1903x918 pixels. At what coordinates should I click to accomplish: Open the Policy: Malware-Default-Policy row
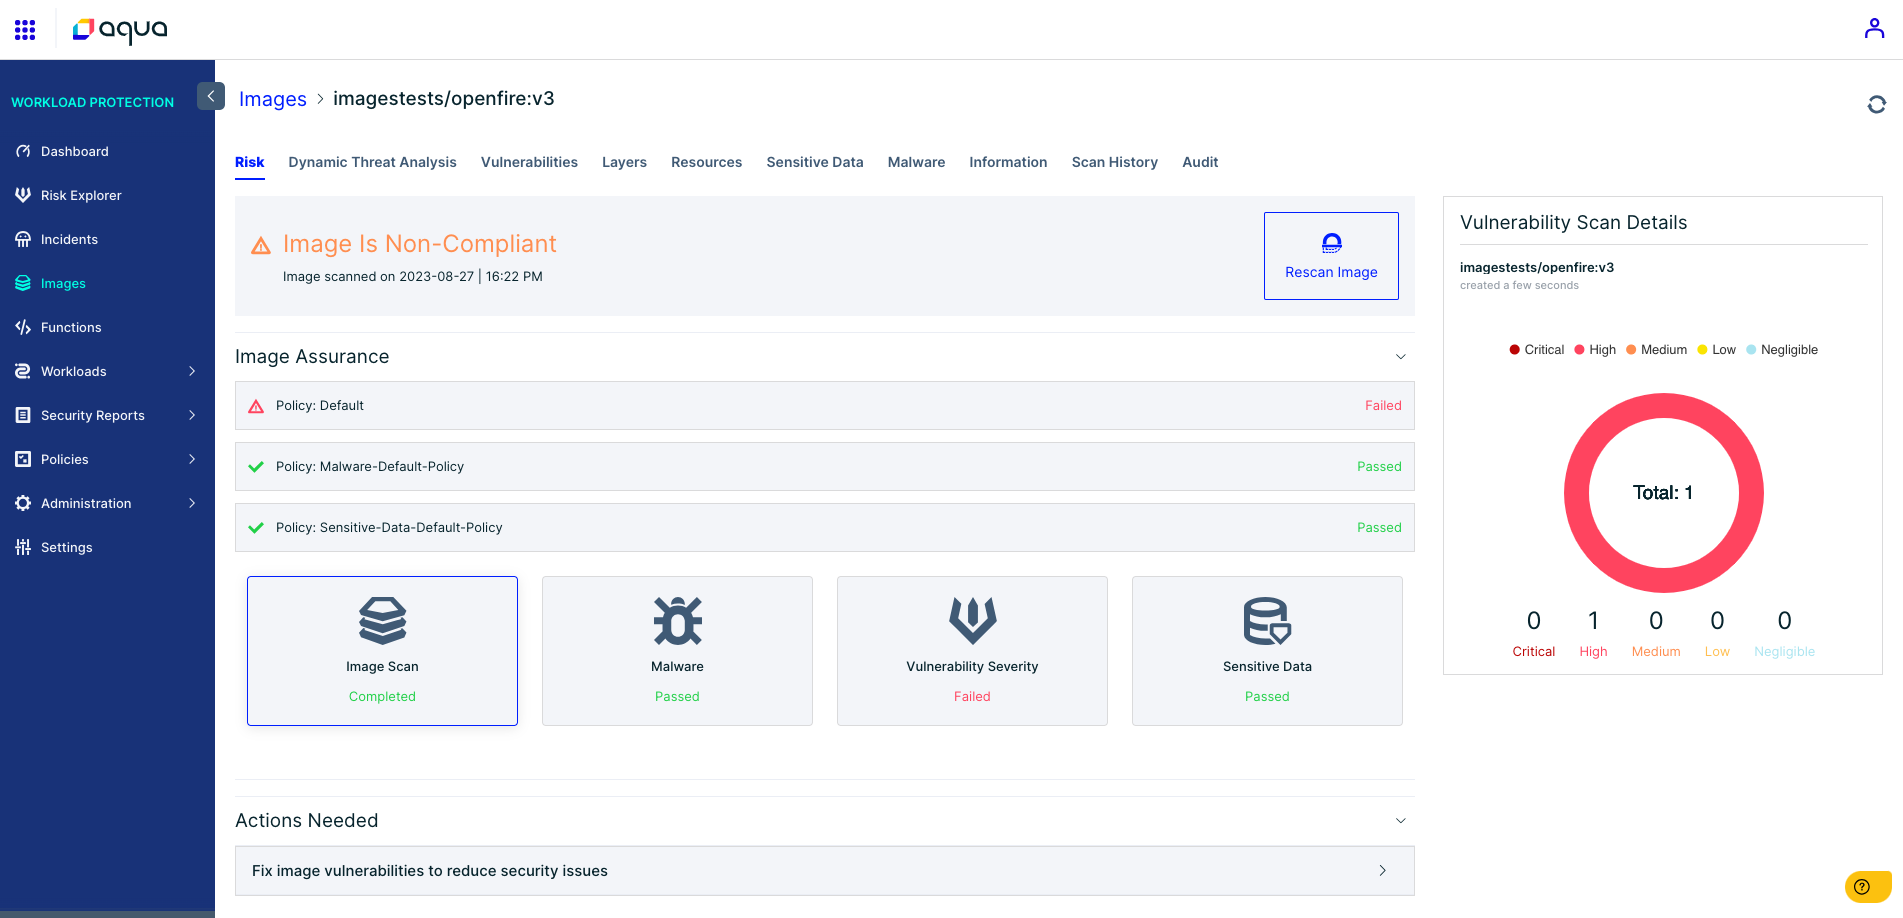click(x=825, y=467)
